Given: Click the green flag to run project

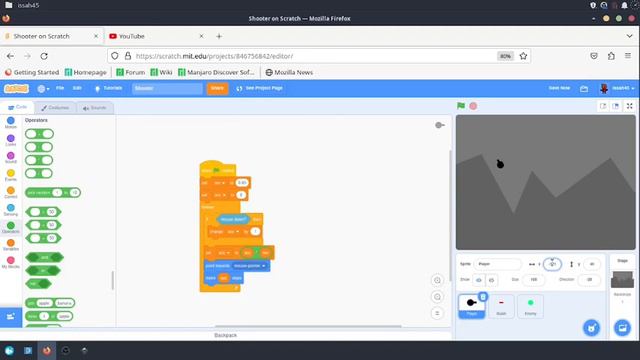Looking at the screenshot, I should (x=461, y=106).
